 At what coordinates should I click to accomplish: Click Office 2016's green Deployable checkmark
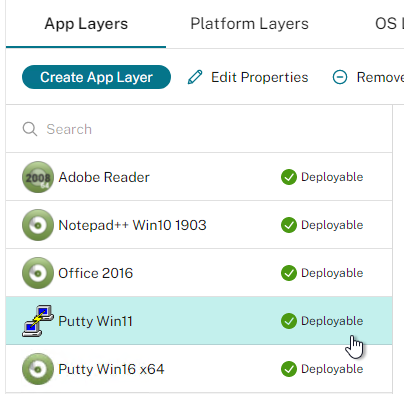[x=289, y=273]
